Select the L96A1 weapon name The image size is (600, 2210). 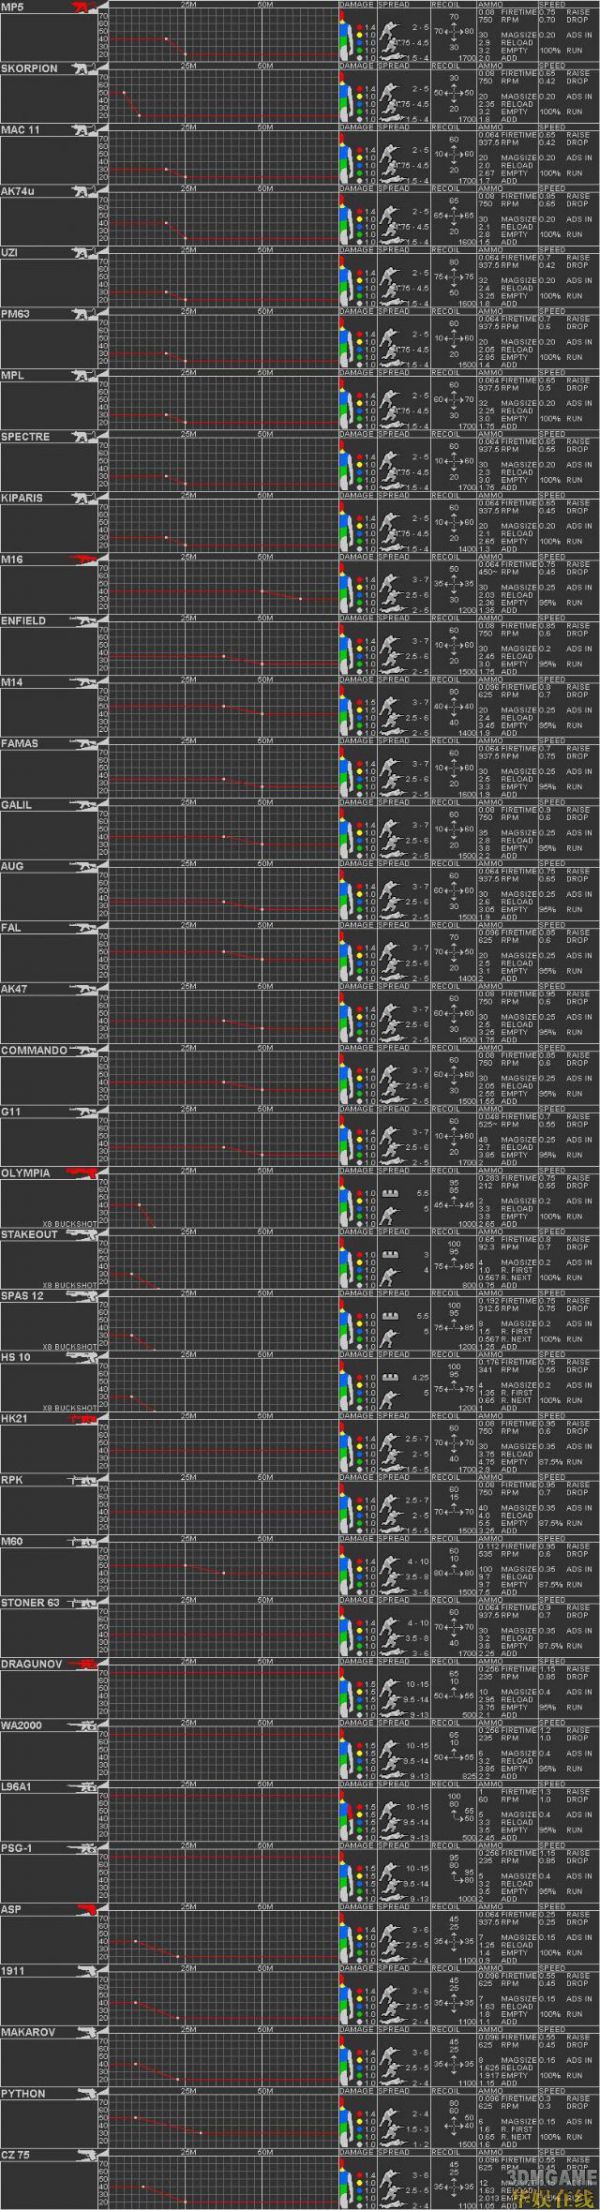point(17,1787)
